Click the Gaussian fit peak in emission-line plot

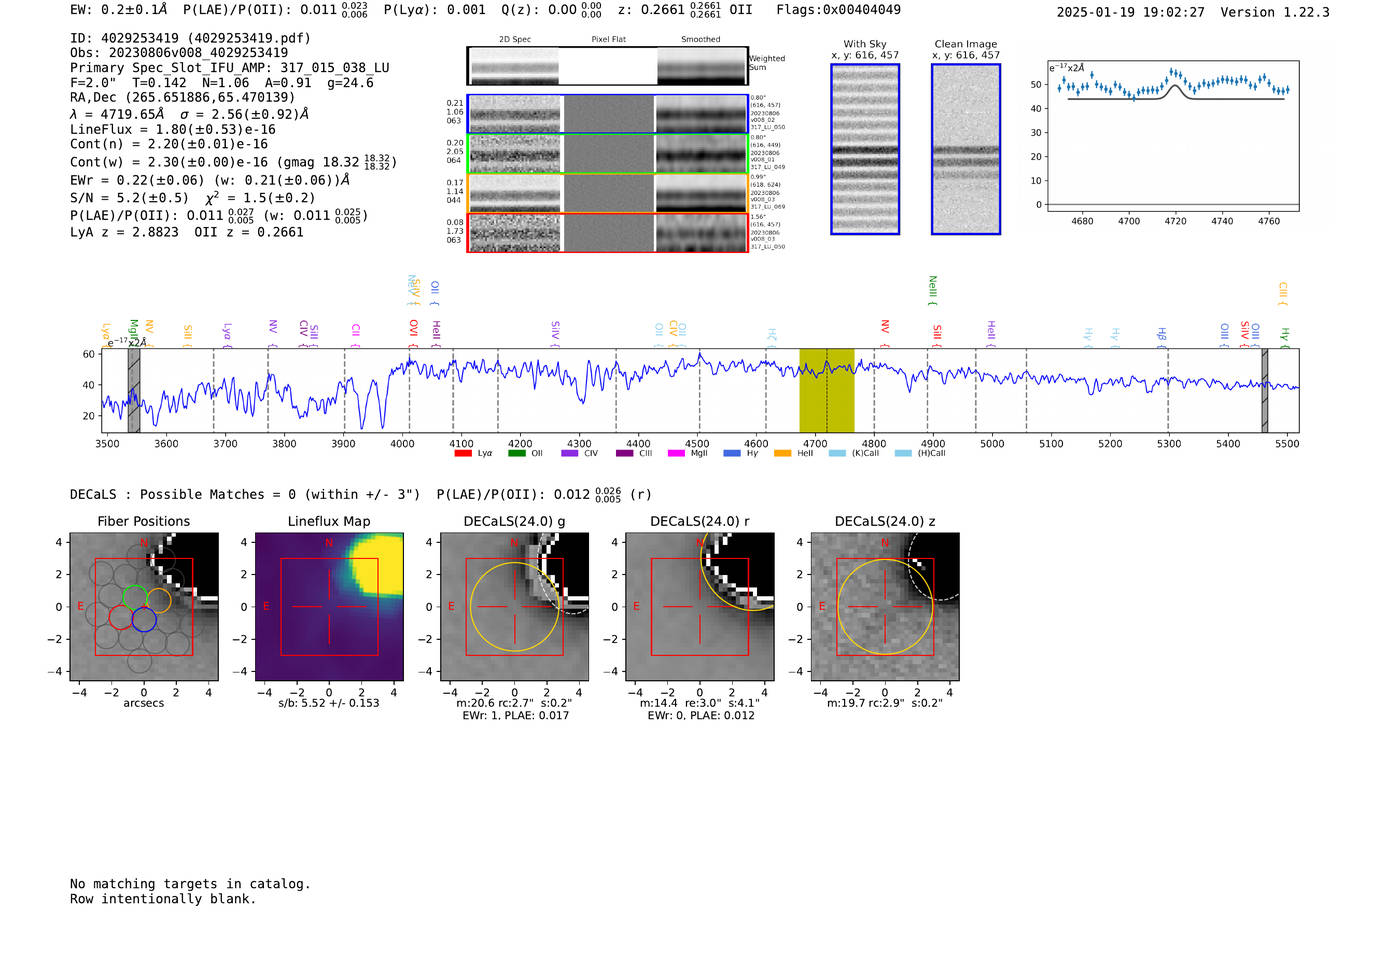[1175, 86]
